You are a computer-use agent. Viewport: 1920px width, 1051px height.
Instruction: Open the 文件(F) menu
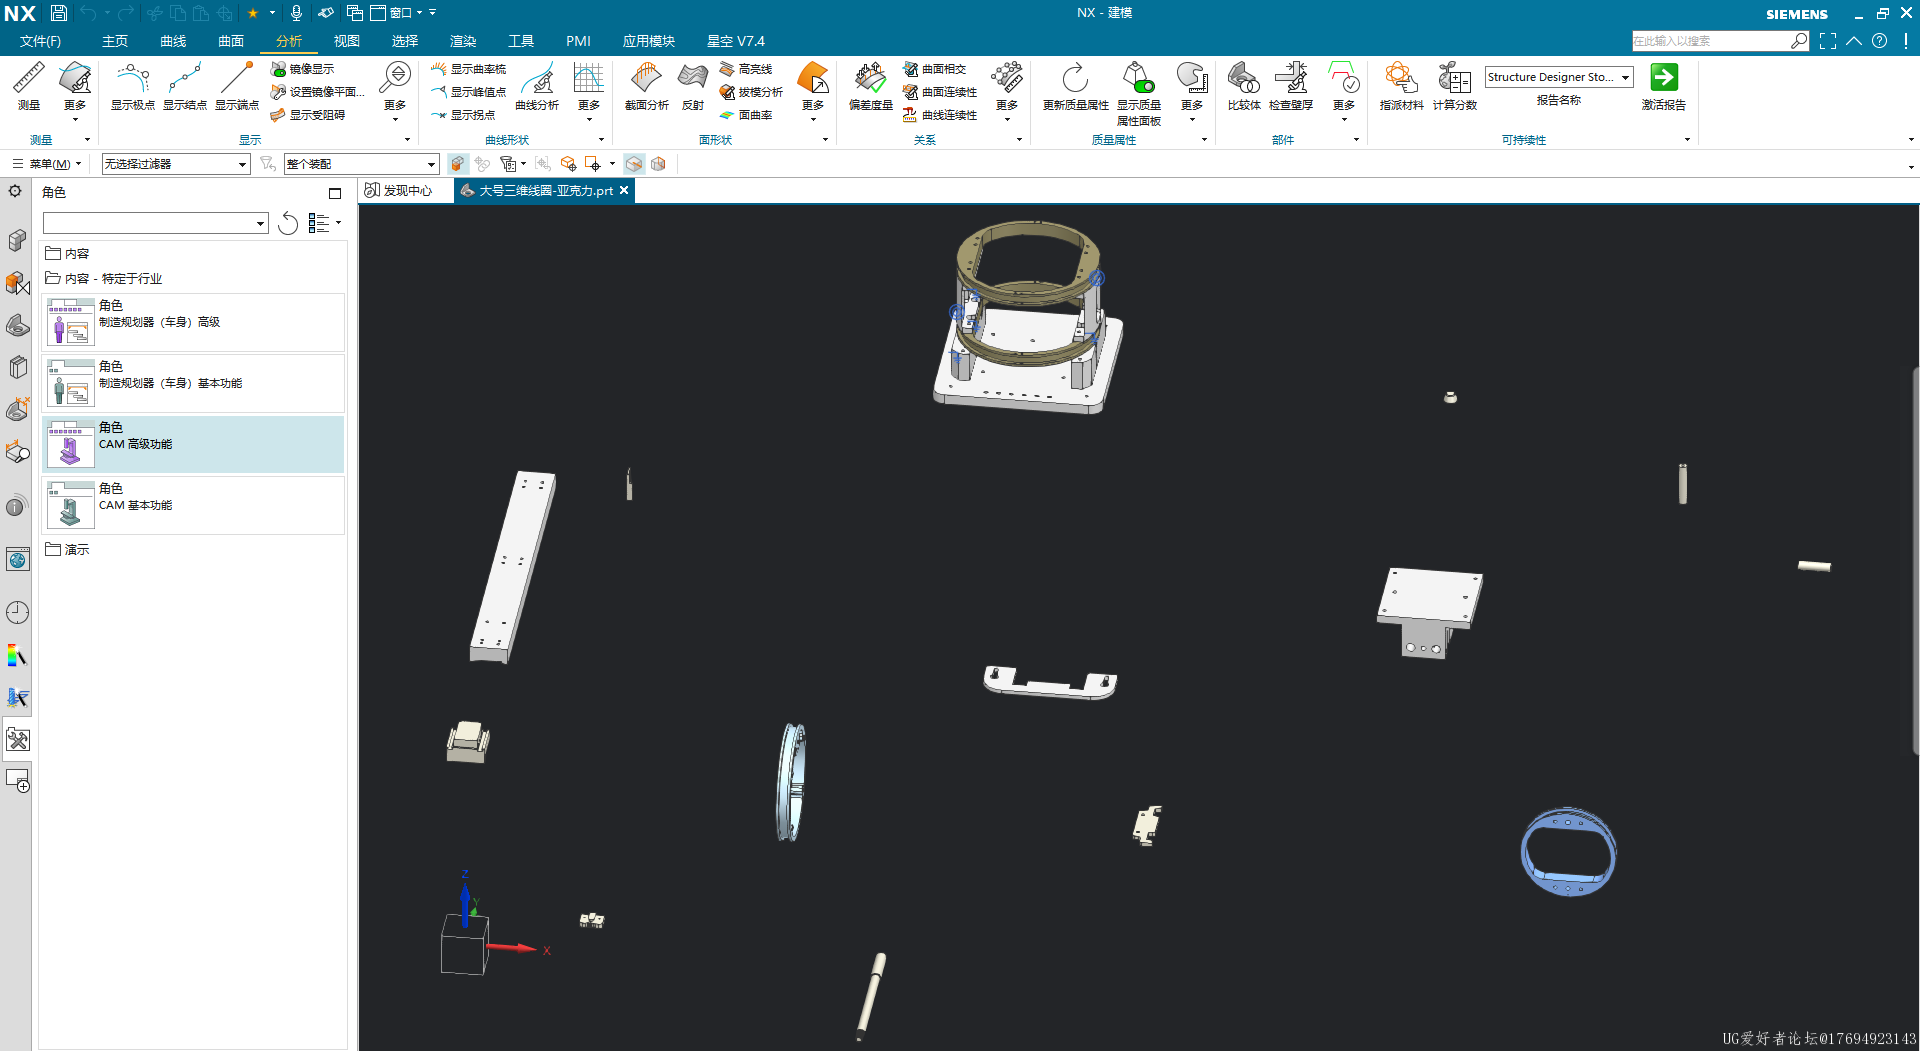[40, 41]
